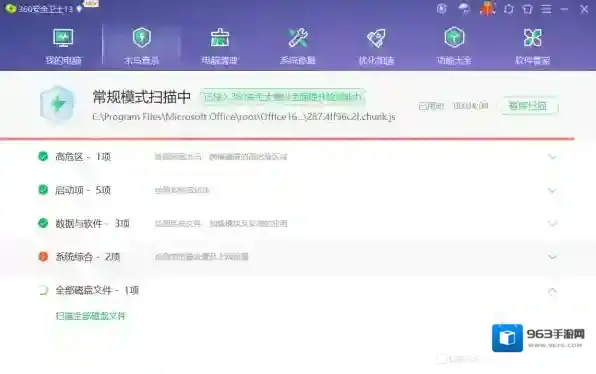Switch to the 系统修复 tab

pyautogui.click(x=298, y=47)
